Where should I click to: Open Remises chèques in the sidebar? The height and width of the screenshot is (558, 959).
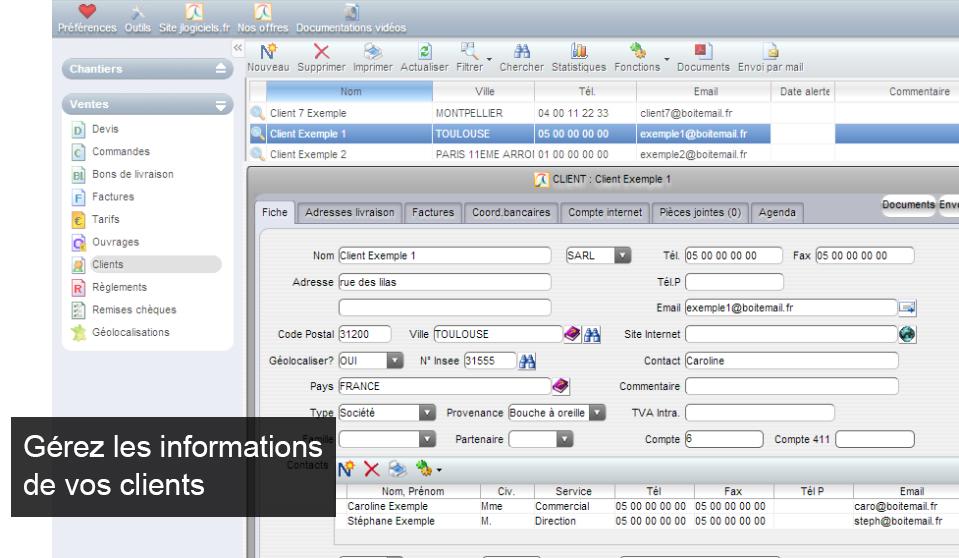click(134, 310)
